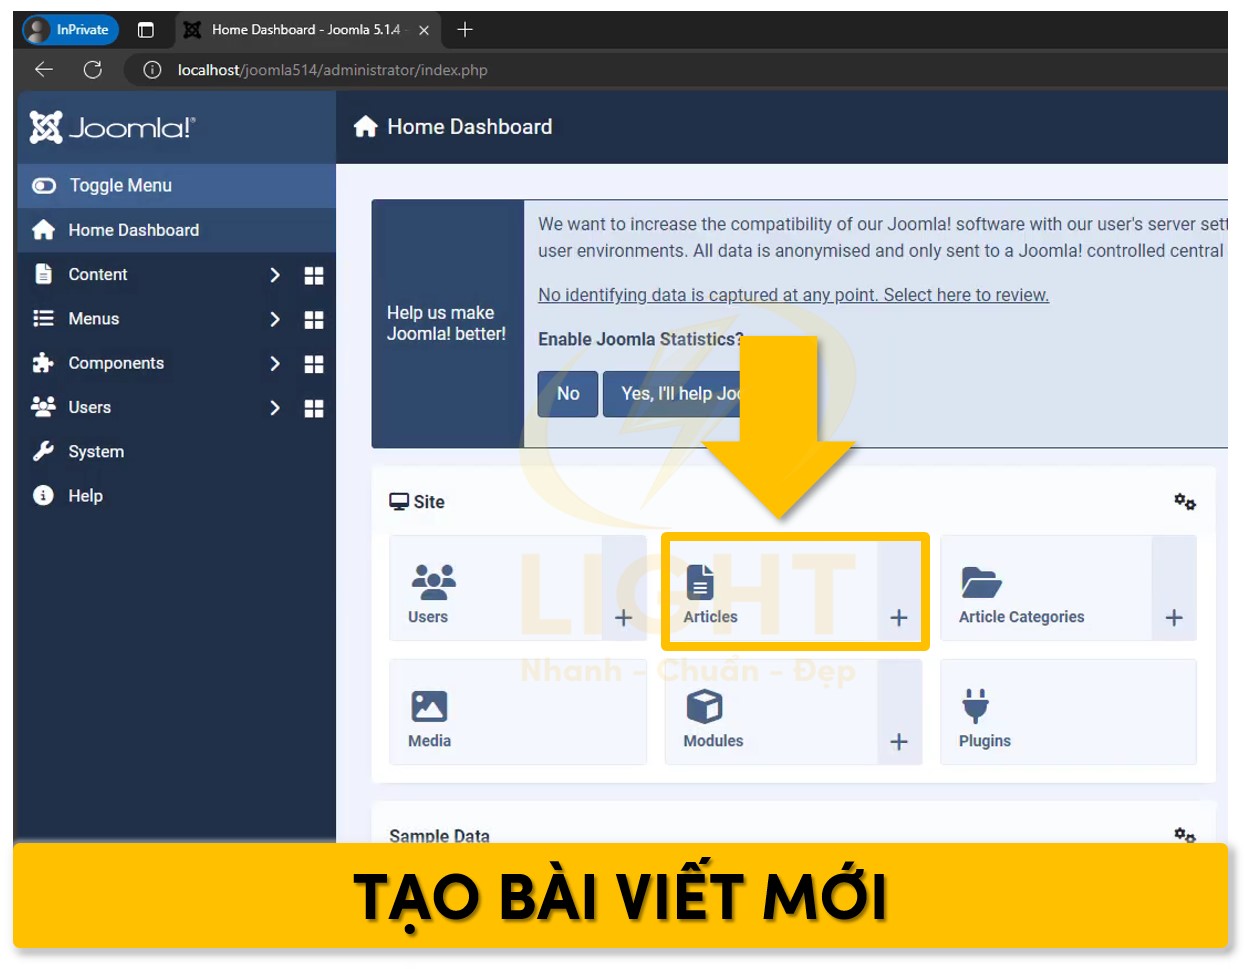Expand the Content submenu chevron
This screenshot has width=1246, height=969.
[275, 275]
